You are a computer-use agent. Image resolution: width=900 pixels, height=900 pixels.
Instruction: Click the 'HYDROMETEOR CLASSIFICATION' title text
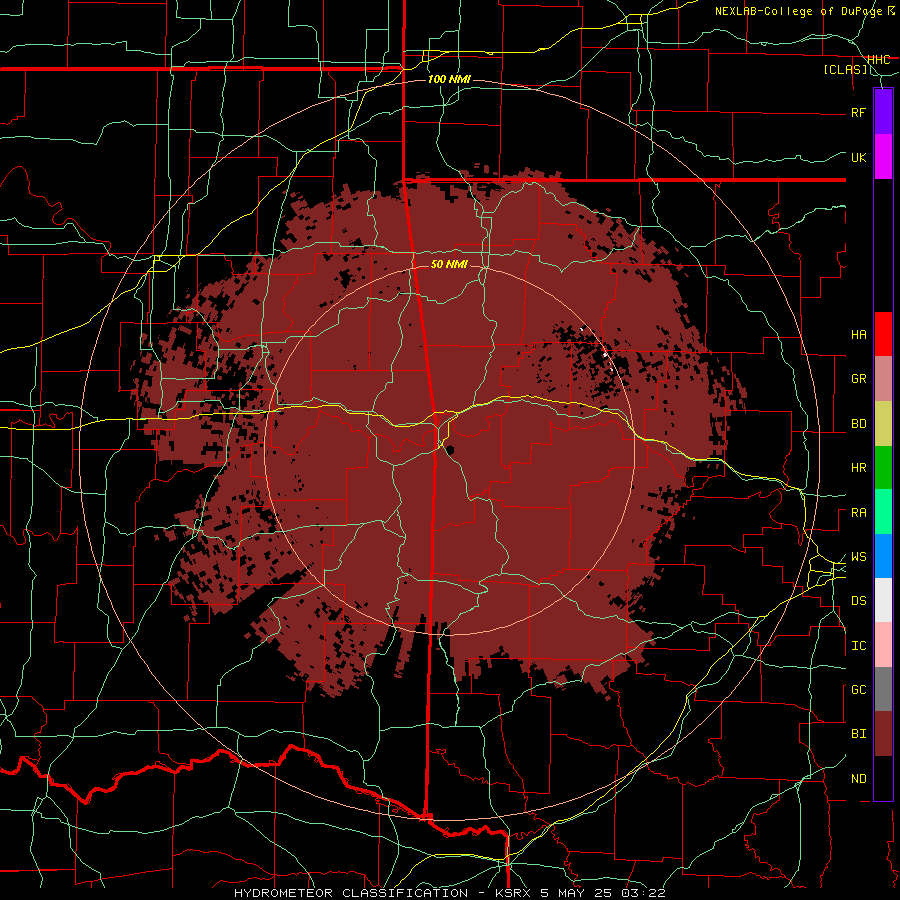pyautogui.click(x=351, y=893)
